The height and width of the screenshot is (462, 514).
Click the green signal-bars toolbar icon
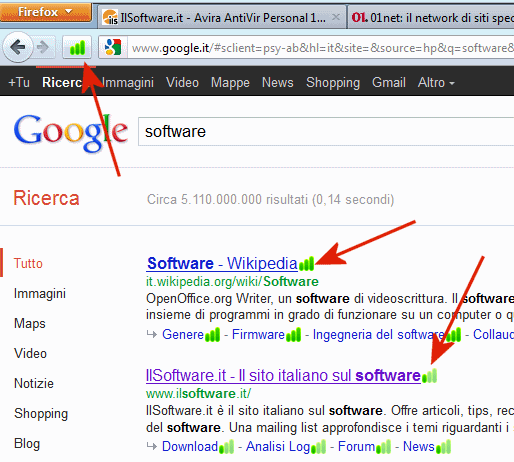(x=77, y=48)
